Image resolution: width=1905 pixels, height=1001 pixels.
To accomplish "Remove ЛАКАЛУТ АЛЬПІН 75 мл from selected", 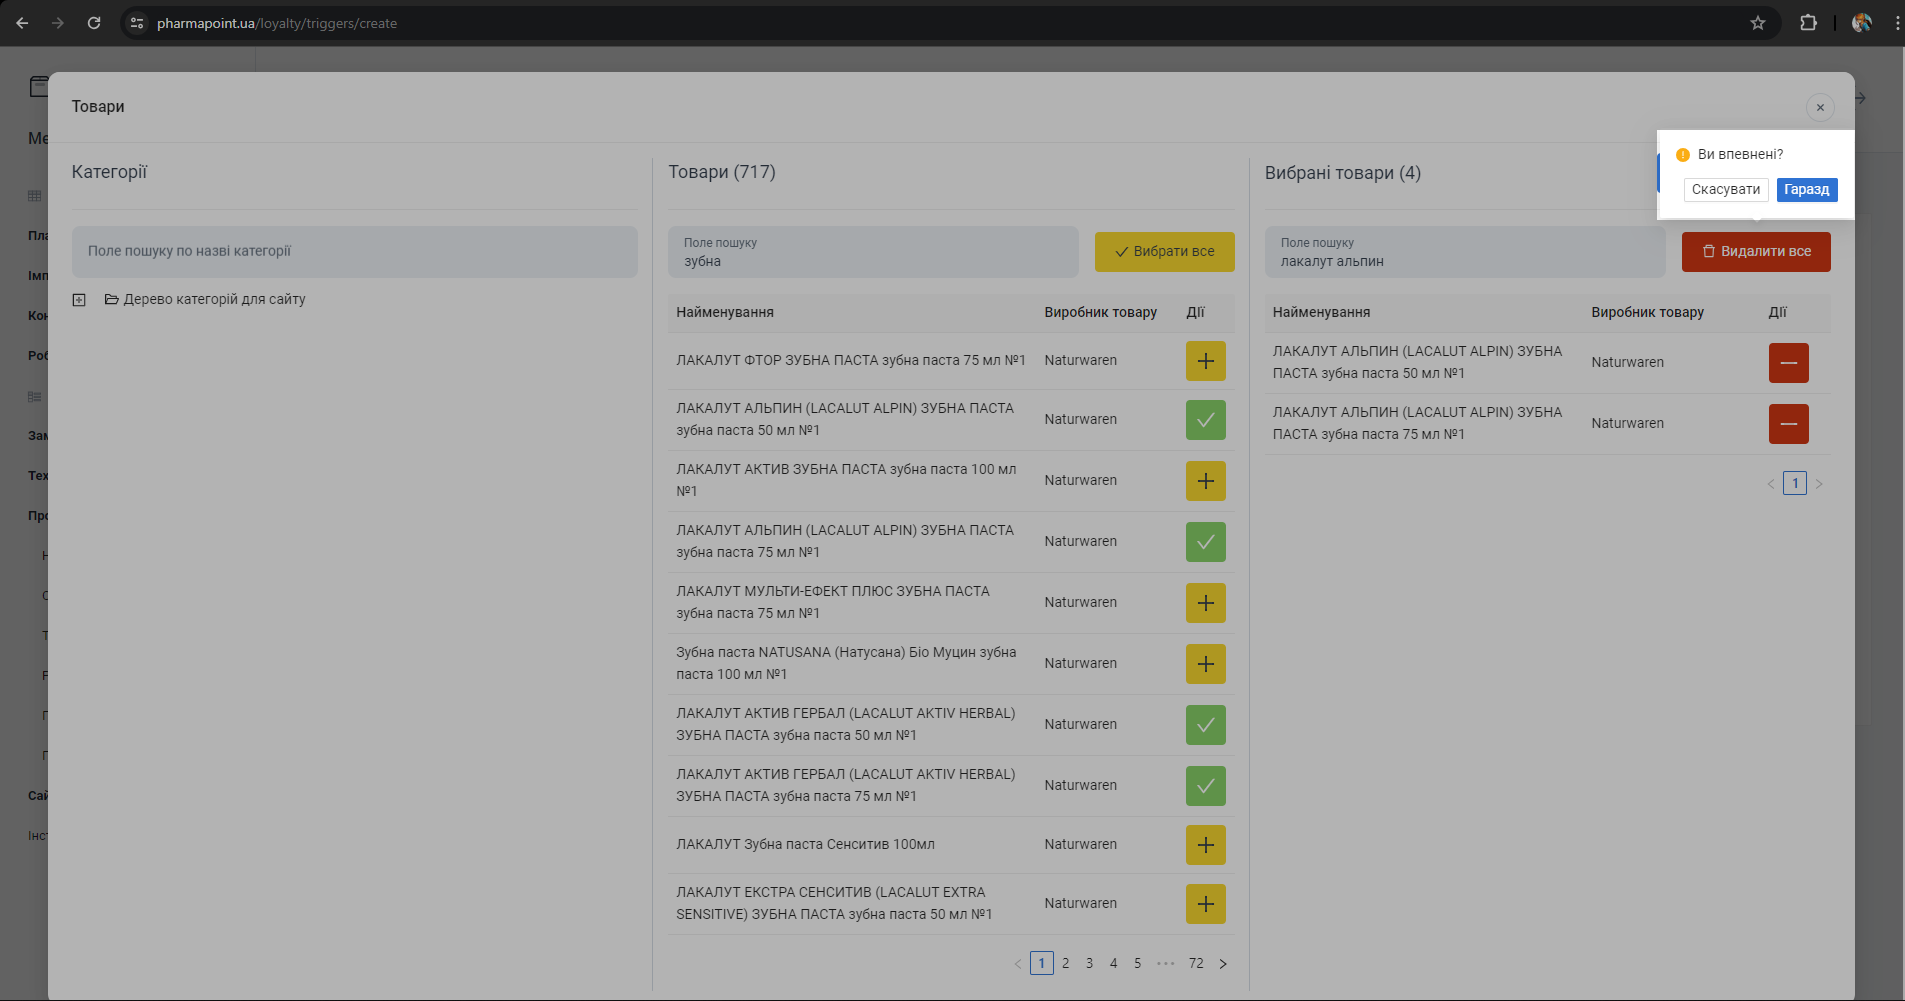I will coord(1788,424).
